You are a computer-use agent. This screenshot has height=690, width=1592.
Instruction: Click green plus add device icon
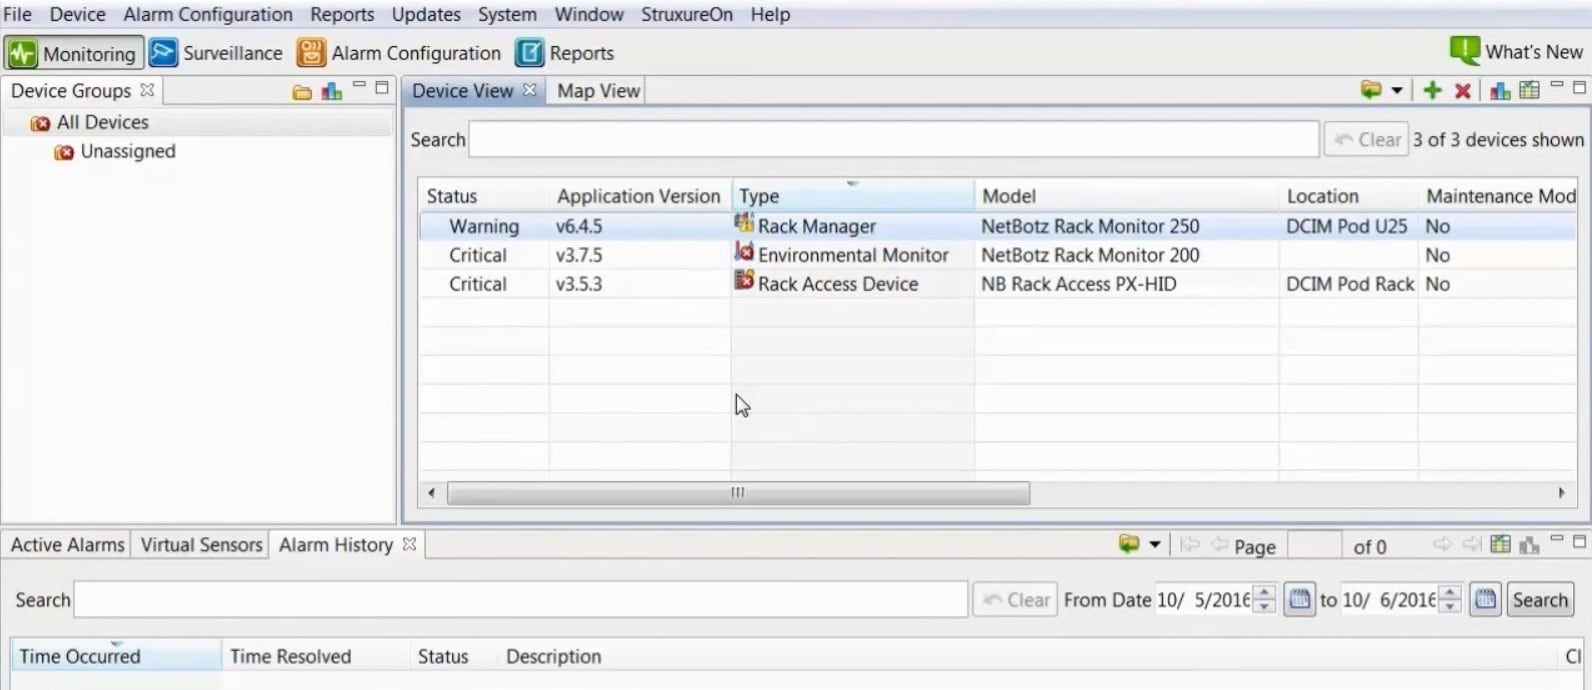tap(1432, 90)
